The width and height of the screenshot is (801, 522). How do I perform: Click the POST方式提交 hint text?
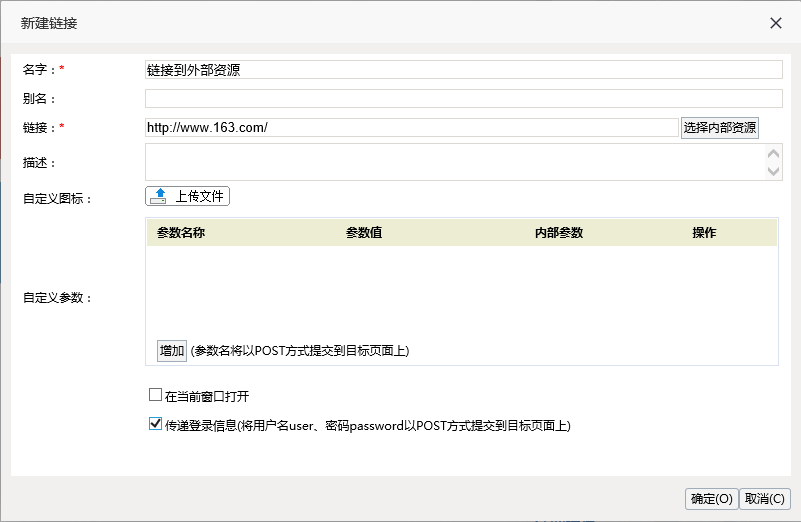(x=300, y=351)
